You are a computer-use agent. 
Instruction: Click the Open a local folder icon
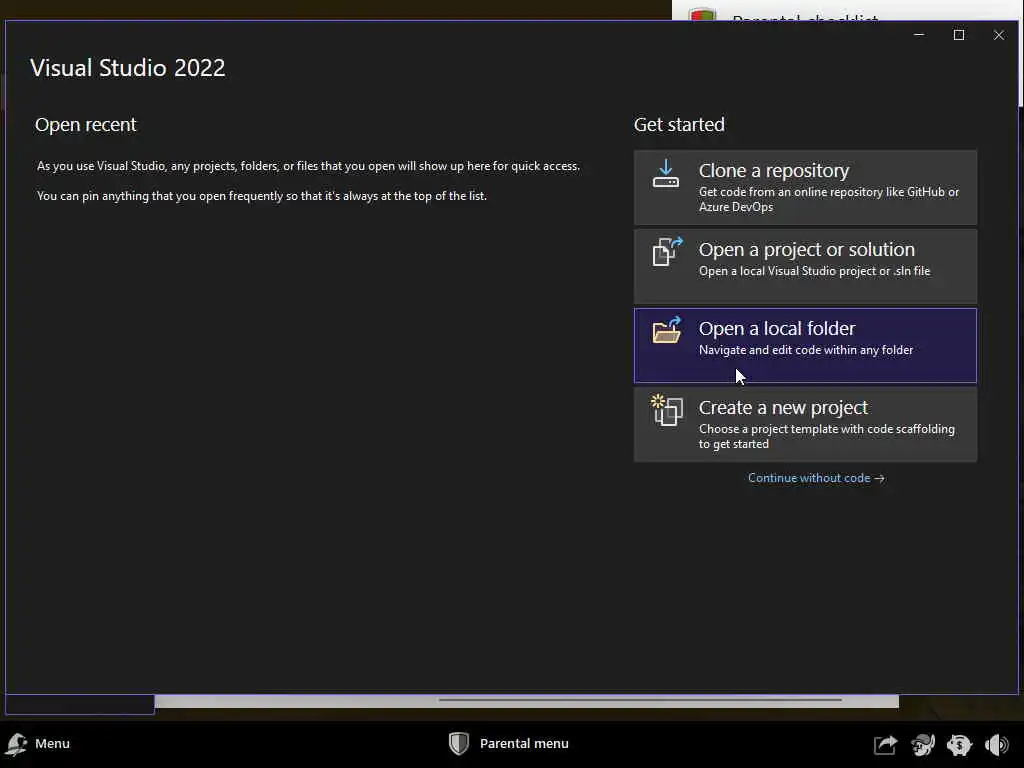click(667, 330)
